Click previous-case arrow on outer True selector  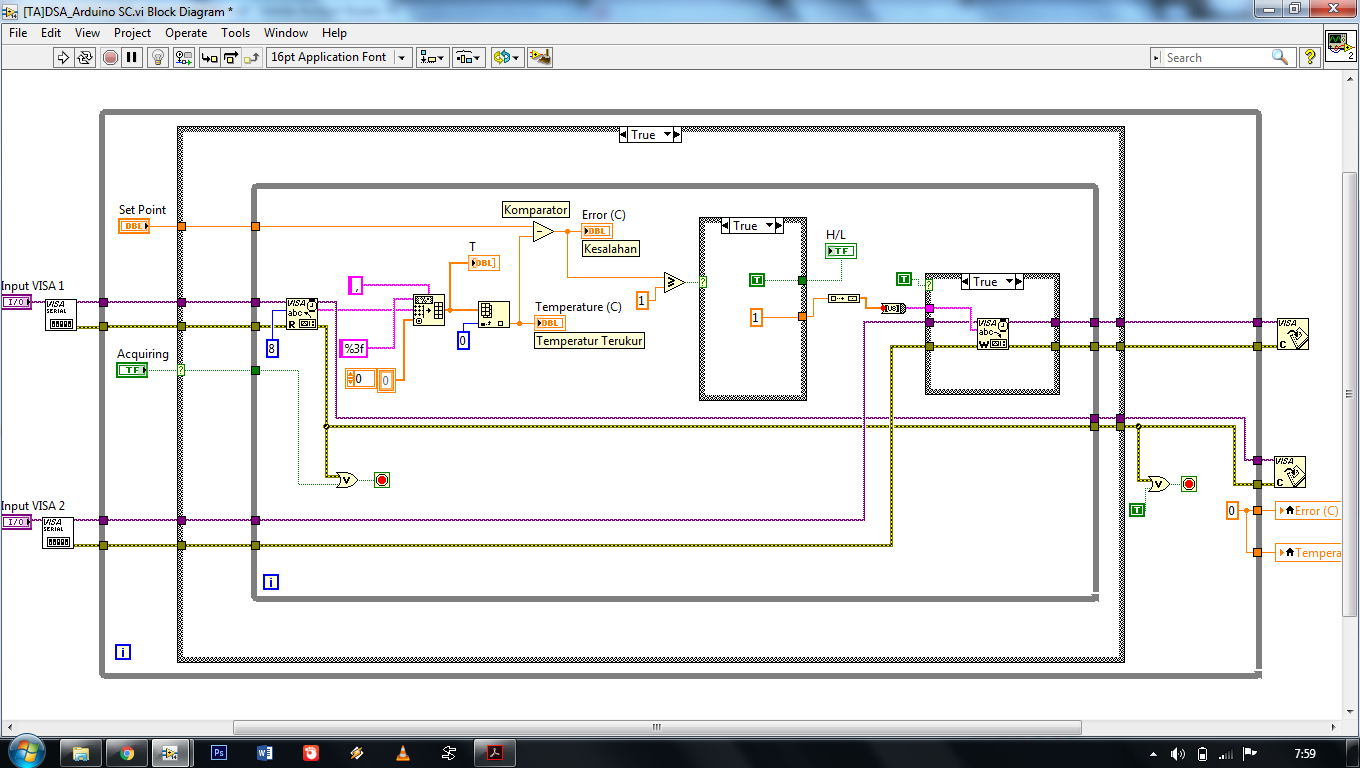625,135
